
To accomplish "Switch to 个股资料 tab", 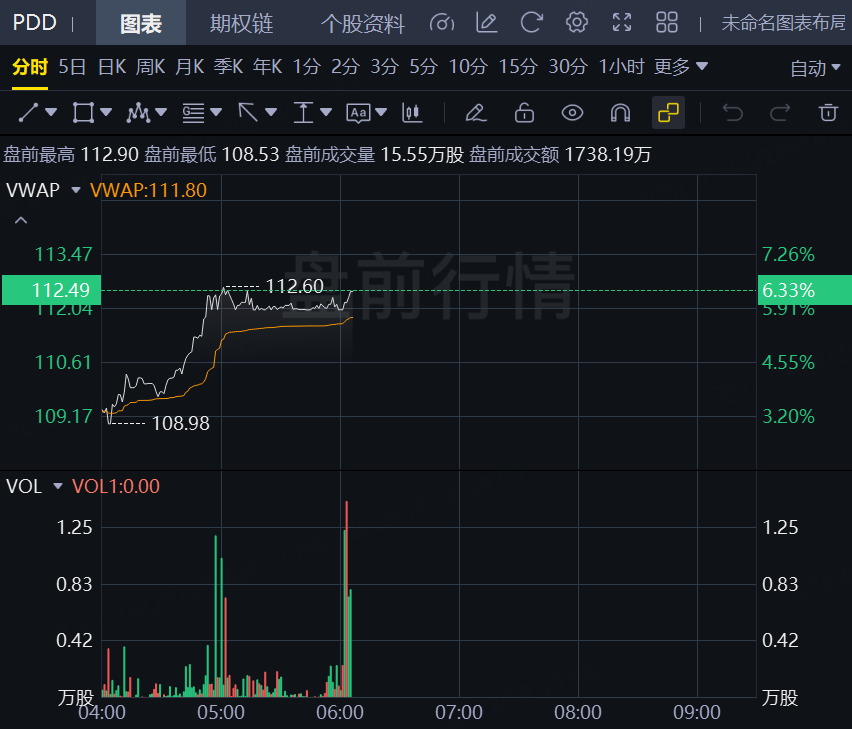I will [362, 23].
